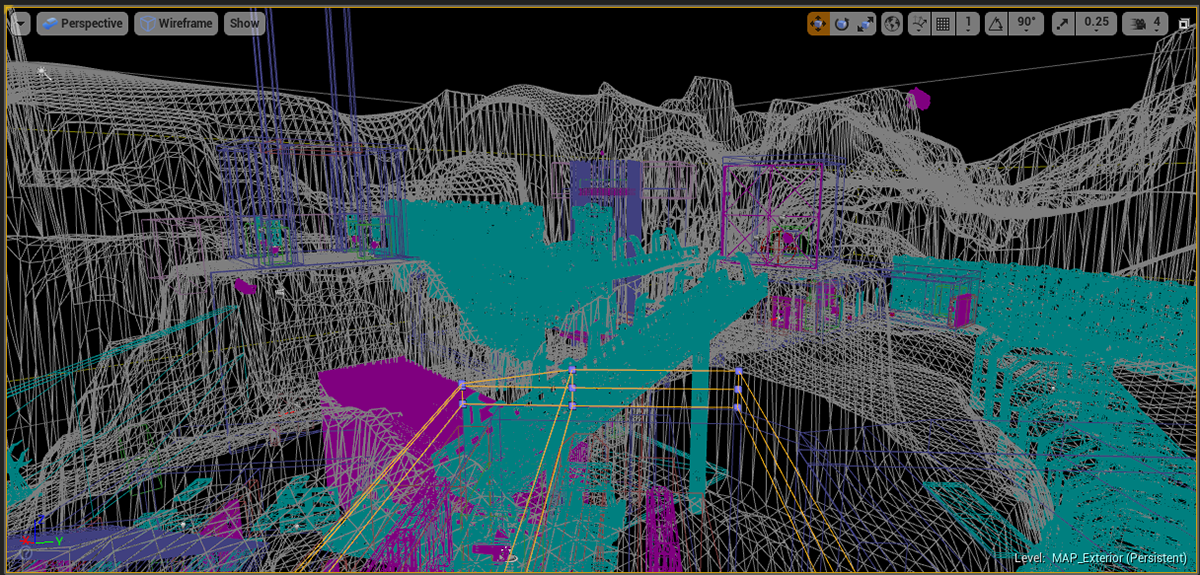The height and width of the screenshot is (575, 1200).
Task: Open the grid snap size dropdown
Action: 967,23
